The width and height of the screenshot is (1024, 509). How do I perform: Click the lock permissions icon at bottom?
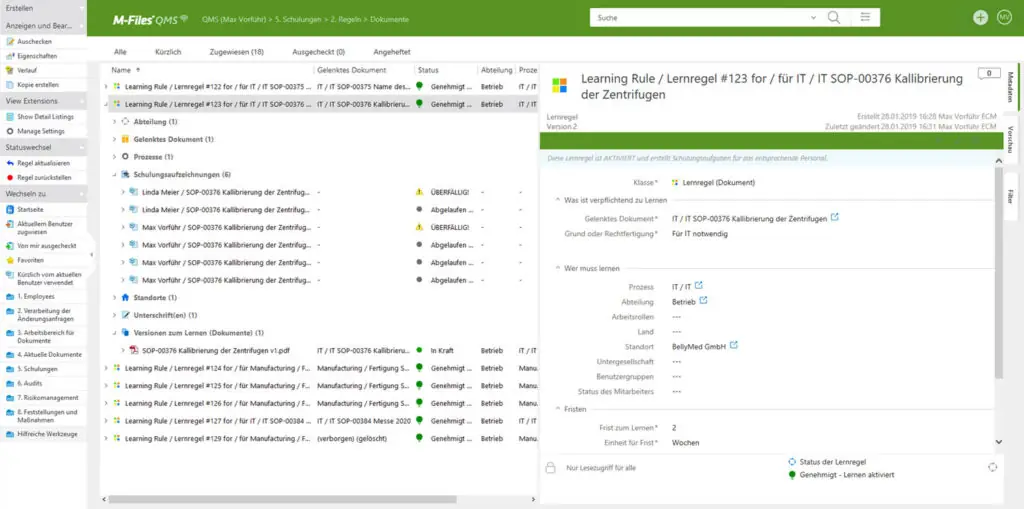pyautogui.click(x=551, y=468)
